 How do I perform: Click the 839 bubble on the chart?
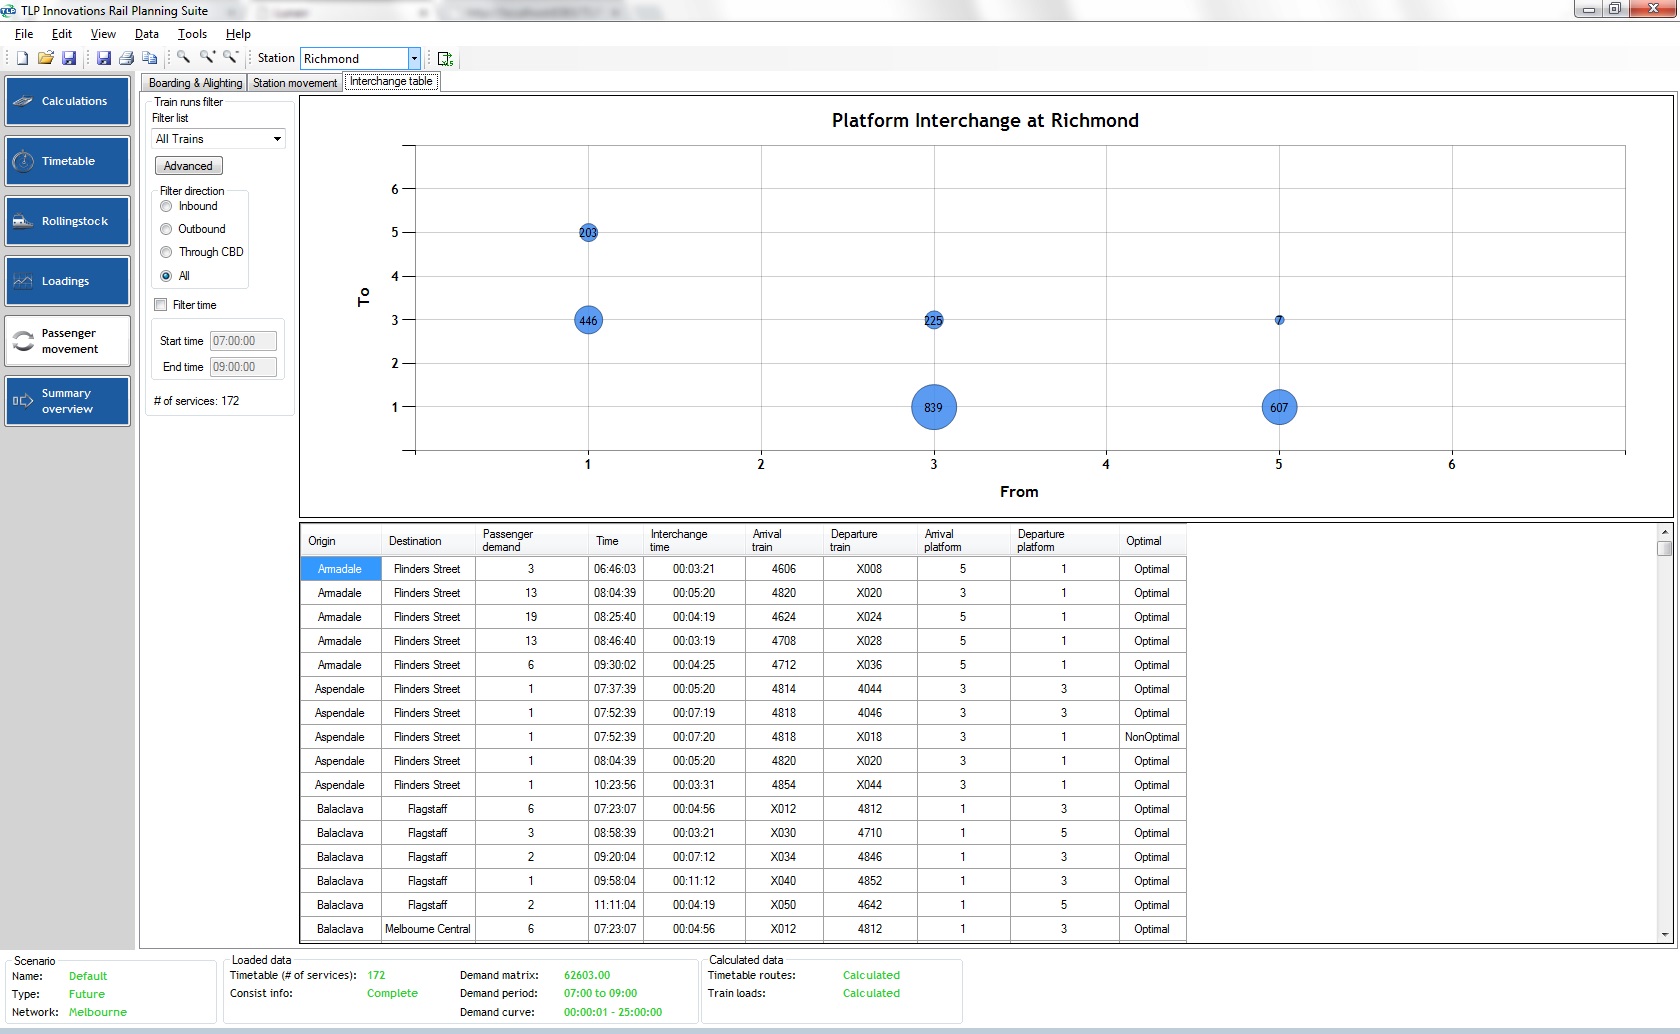coord(934,407)
